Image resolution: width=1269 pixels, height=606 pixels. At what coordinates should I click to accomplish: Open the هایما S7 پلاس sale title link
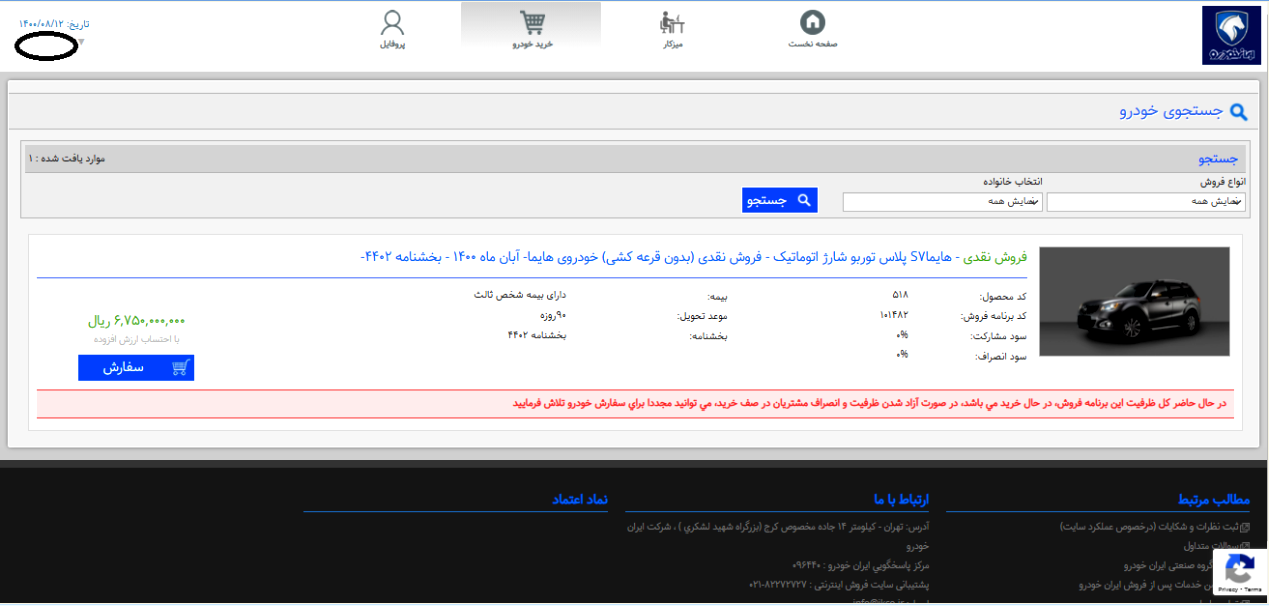tap(693, 257)
